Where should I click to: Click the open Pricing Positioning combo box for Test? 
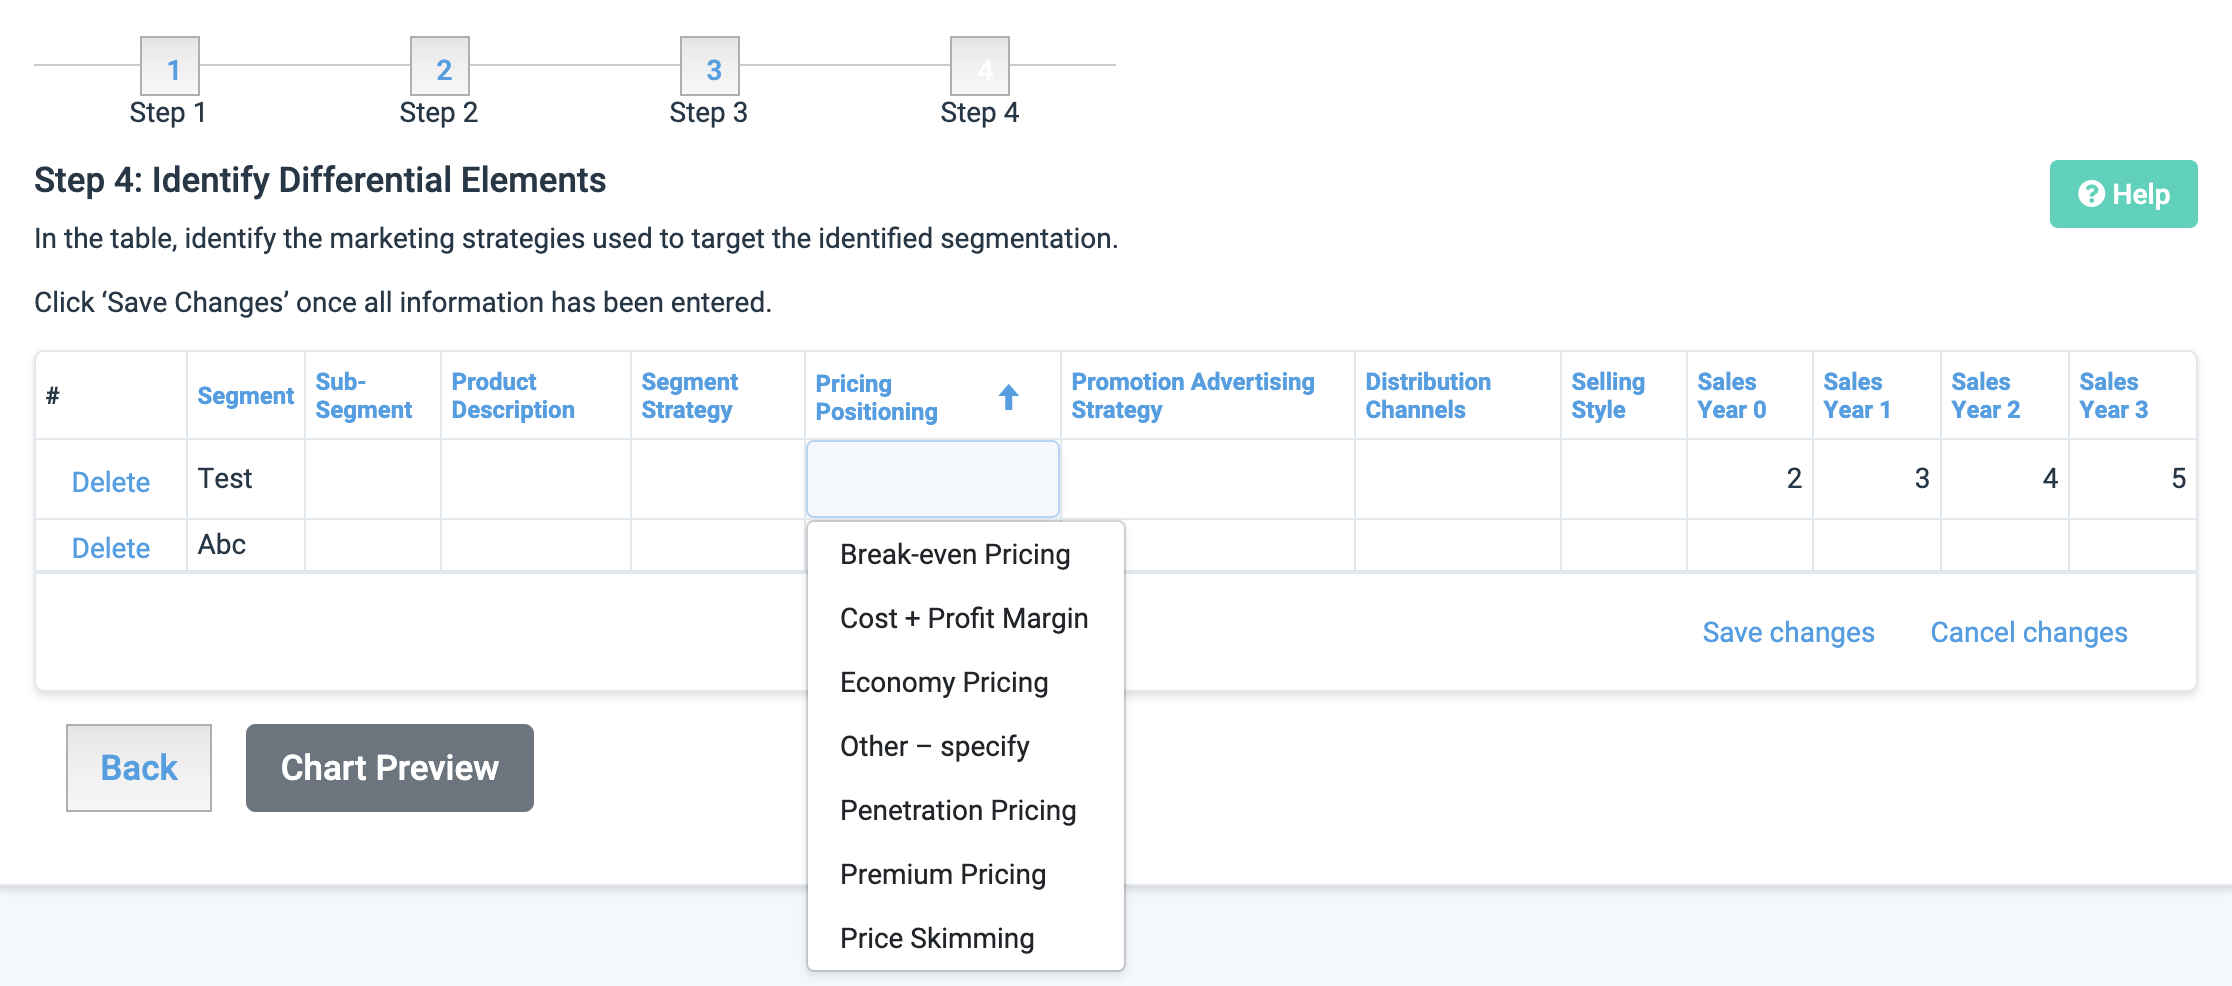pos(933,479)
